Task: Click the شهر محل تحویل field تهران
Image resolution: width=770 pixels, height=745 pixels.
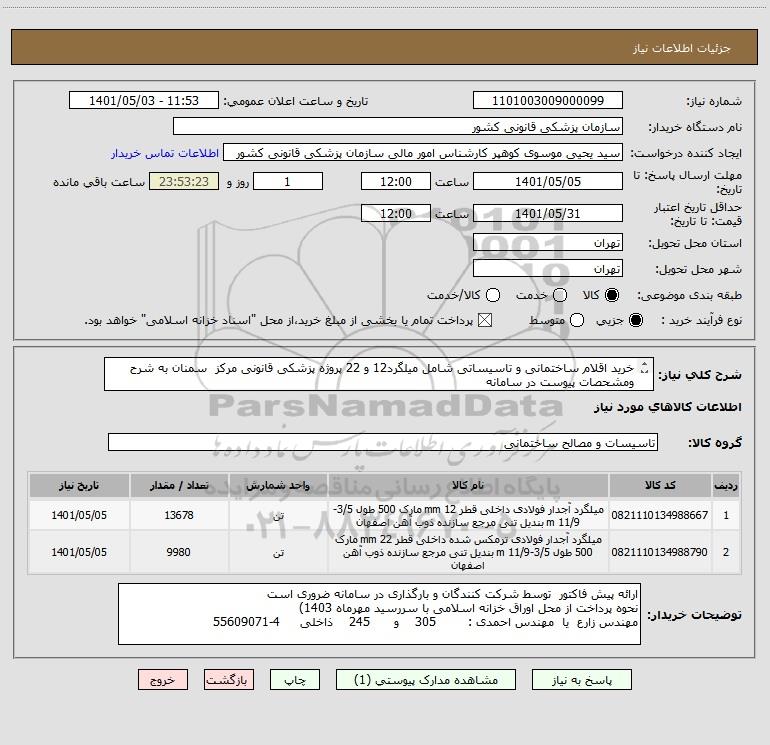Action: (548, 268)
